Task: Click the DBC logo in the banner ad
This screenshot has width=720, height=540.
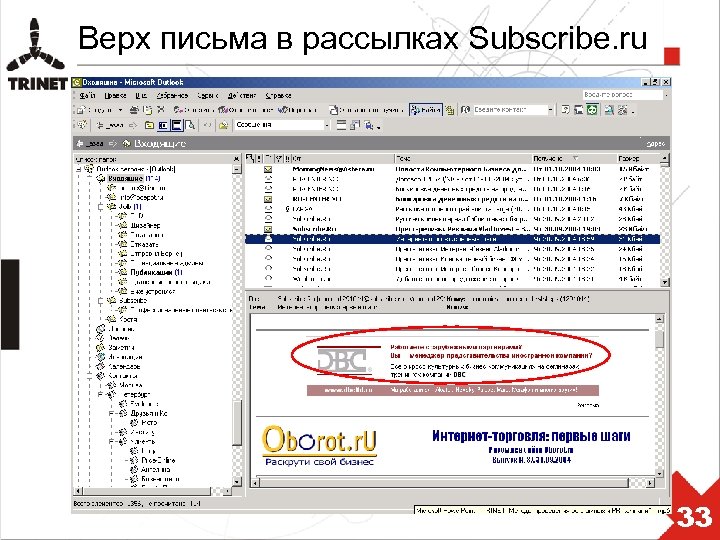Action: 344,361
